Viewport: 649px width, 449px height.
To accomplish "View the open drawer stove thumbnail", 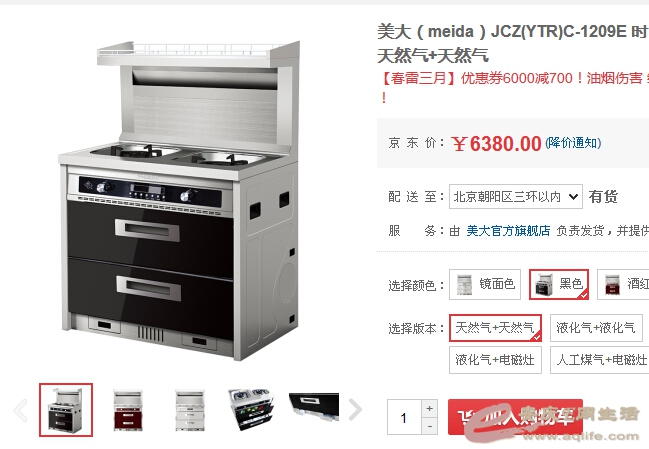I will click(x=251, y=409).
